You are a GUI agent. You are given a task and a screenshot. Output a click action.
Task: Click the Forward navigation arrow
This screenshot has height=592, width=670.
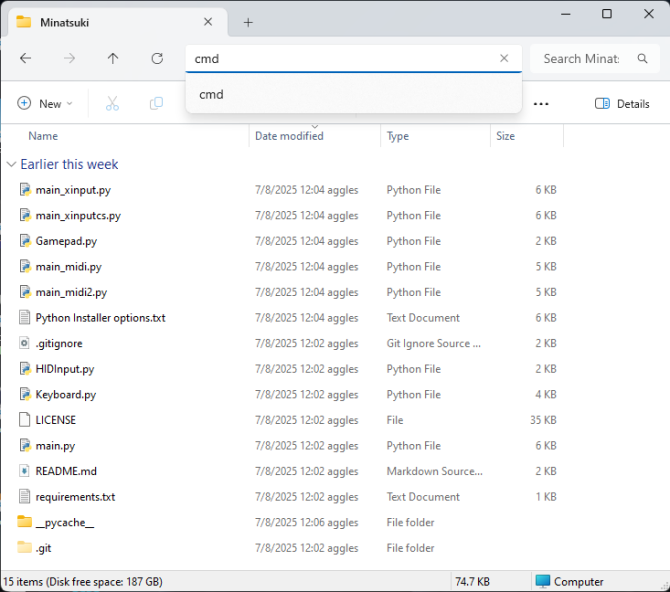click(x=69, y=58)
